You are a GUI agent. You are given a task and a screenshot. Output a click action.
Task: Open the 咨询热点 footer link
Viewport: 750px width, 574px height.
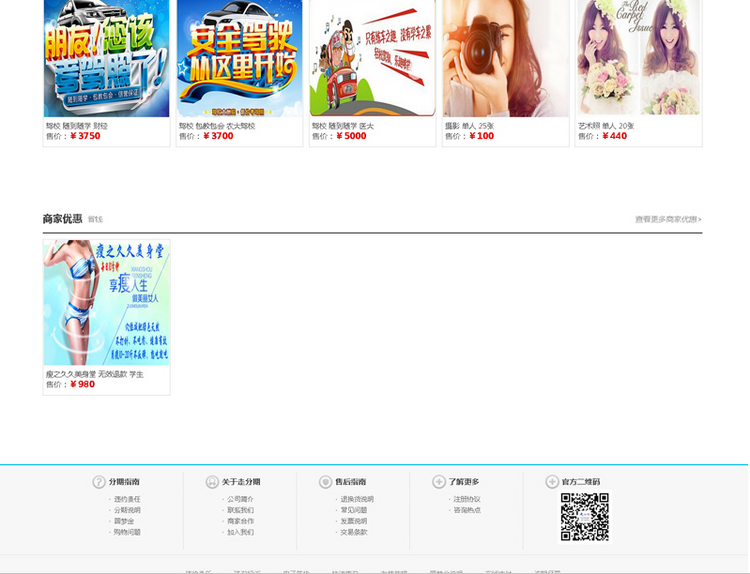tap(467, 510)
